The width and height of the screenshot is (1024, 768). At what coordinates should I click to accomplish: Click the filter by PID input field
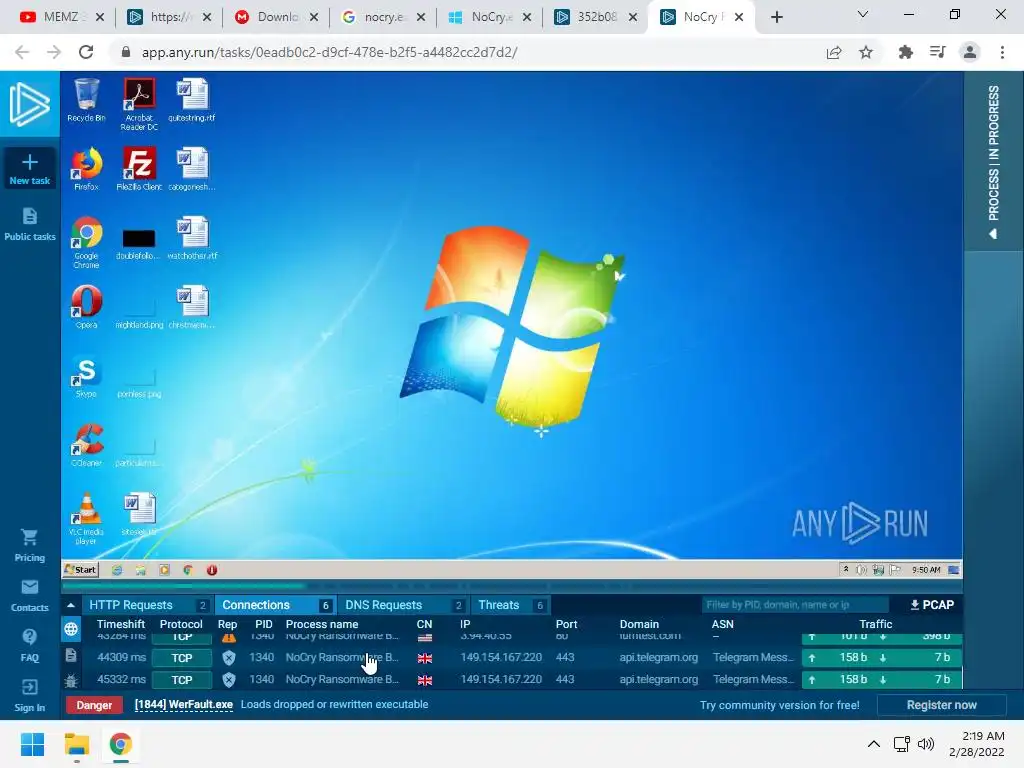click(x=795, y=605)
